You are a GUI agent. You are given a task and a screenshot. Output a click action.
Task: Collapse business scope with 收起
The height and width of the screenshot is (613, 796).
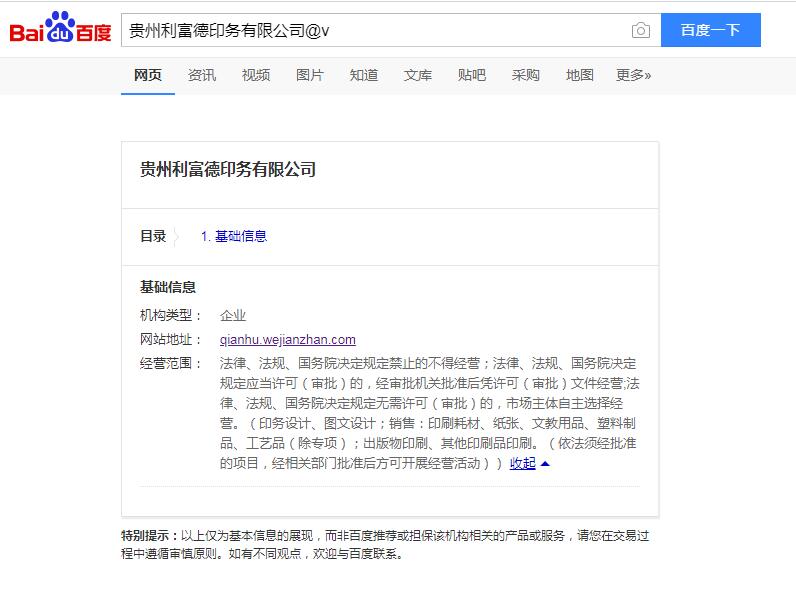tap(523, 464)
